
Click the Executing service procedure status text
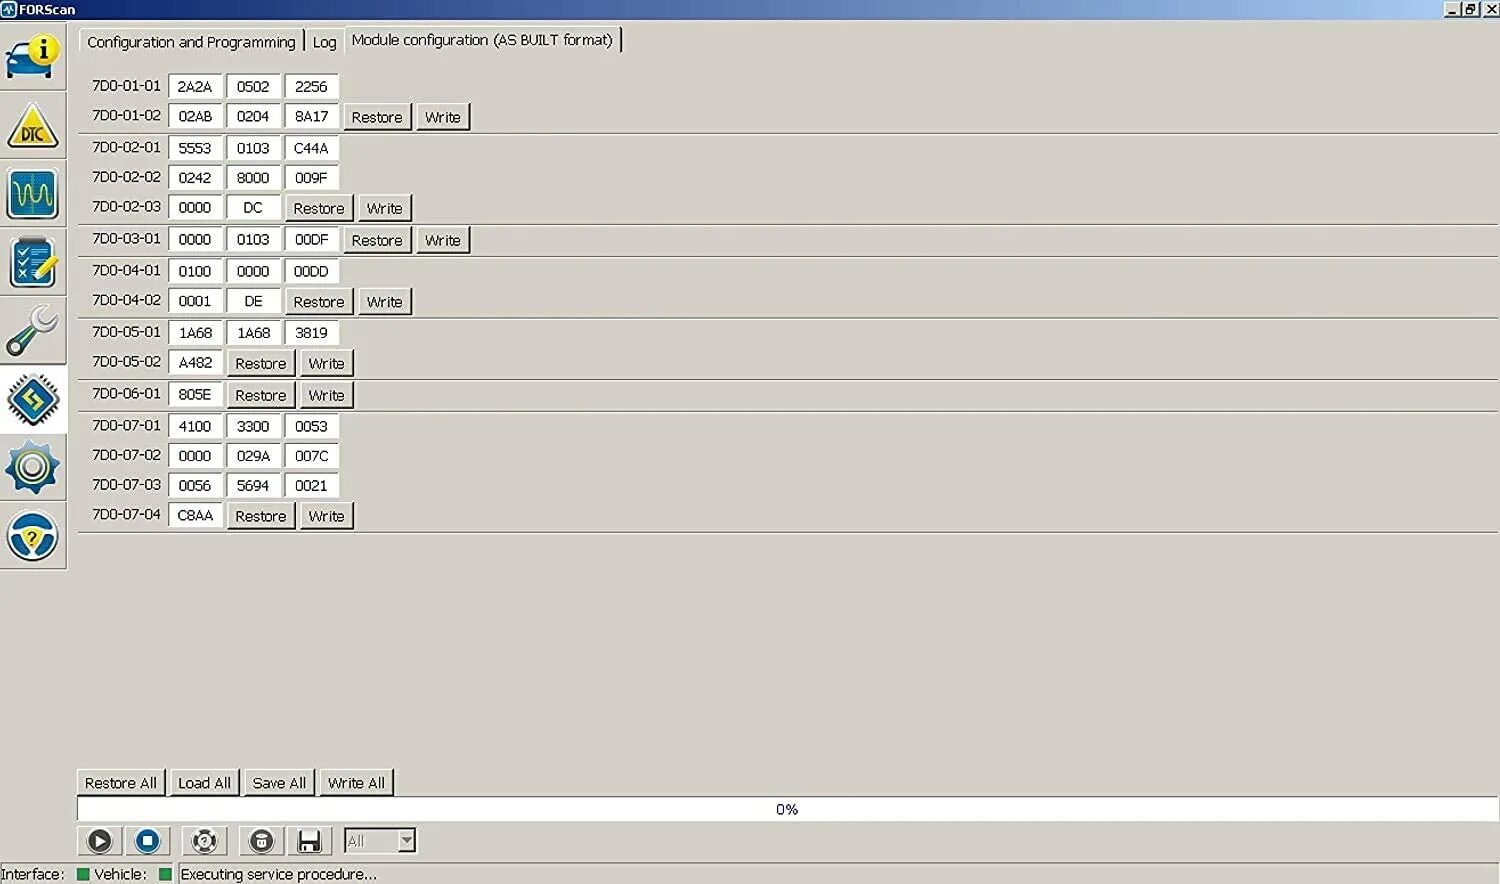[278, 874]
